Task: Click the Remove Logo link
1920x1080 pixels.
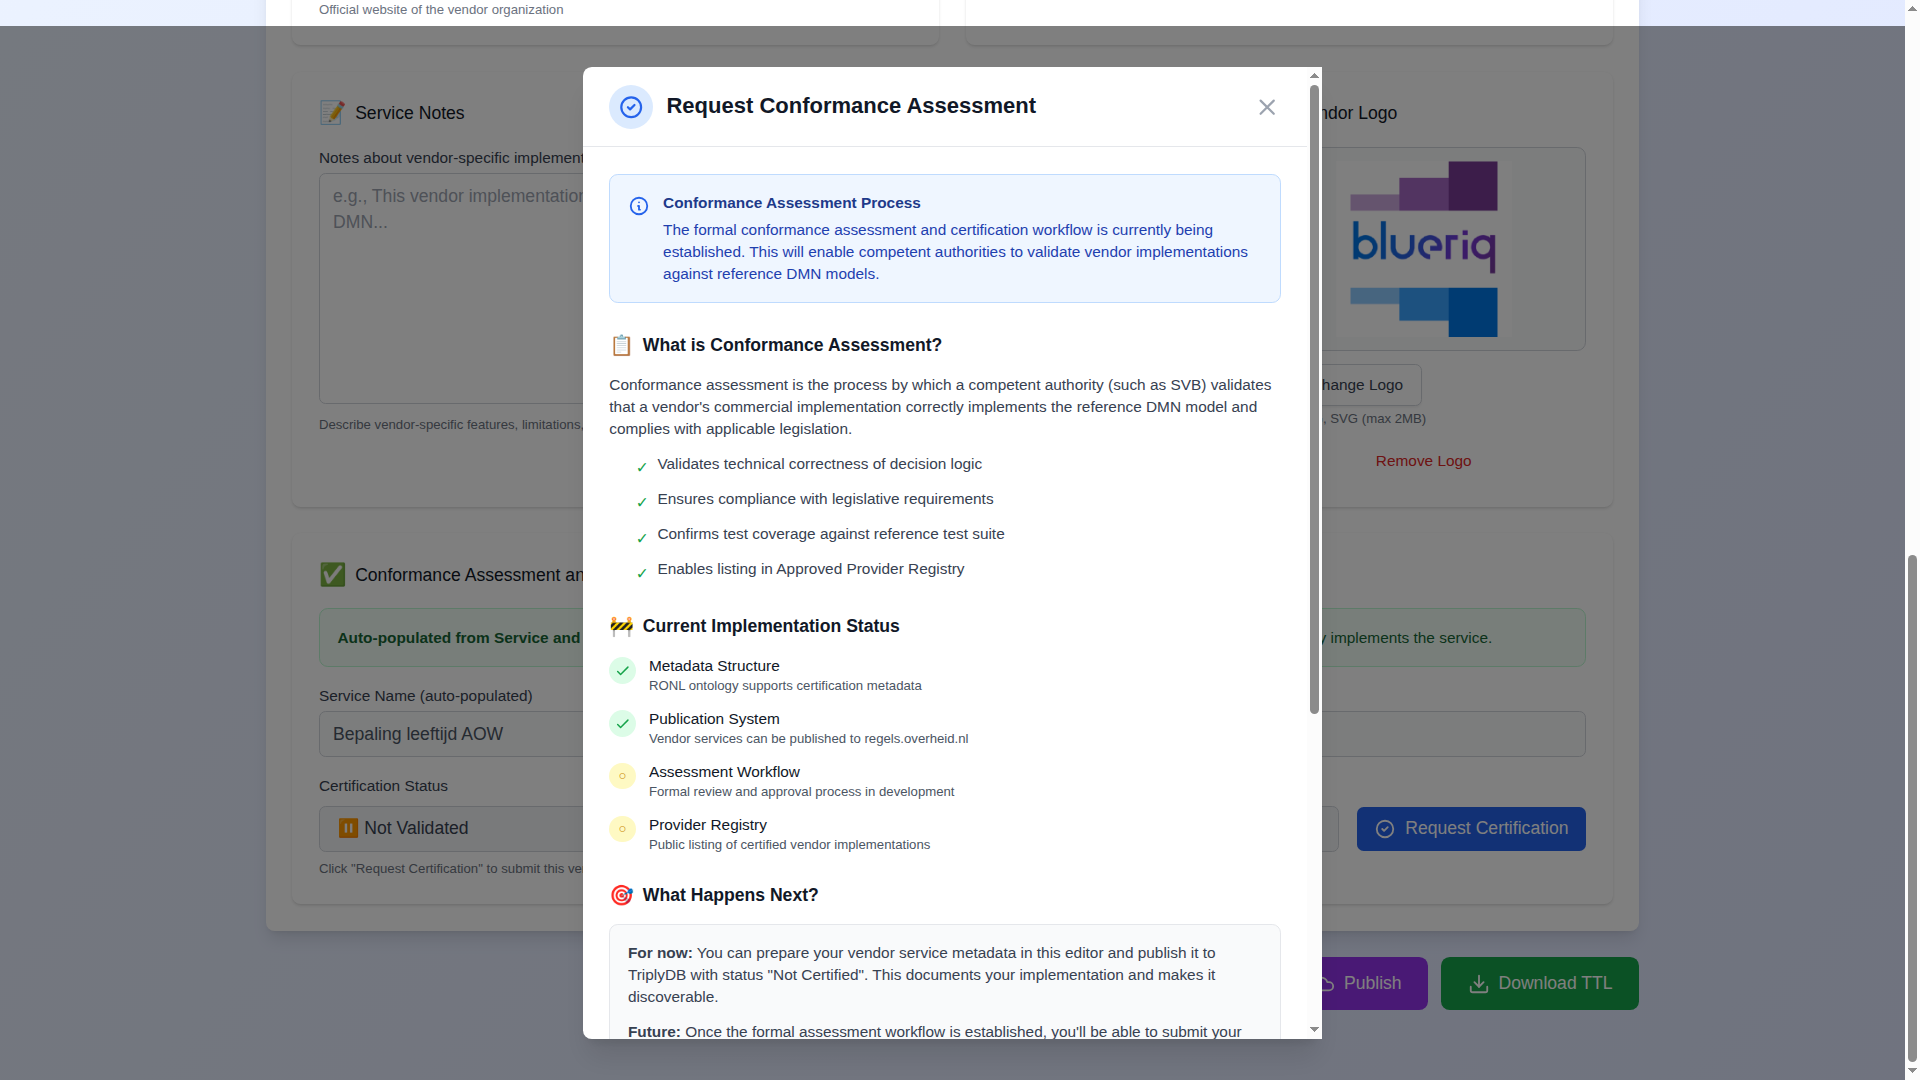Action: coord(1422,461)
